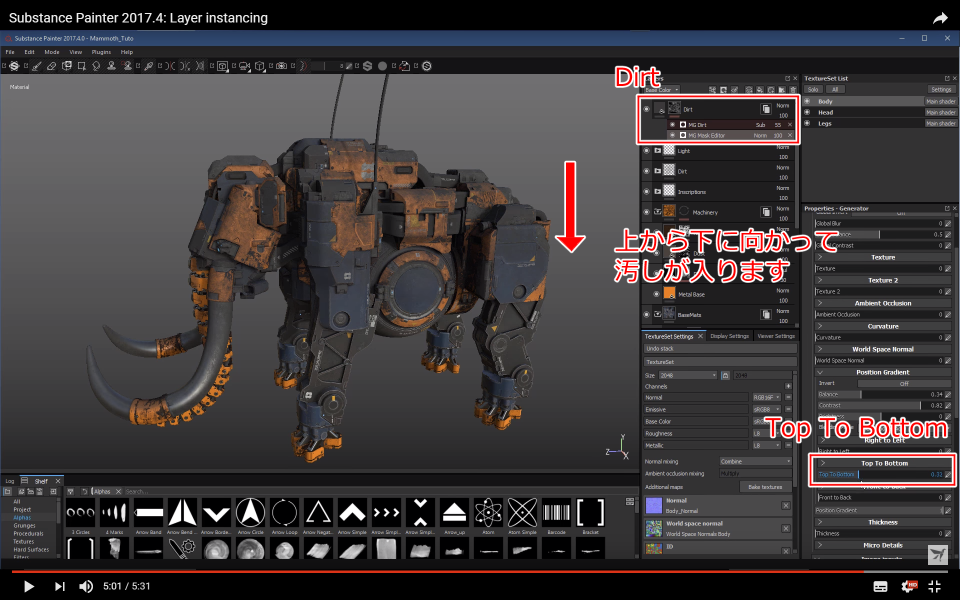Toggle YouTube subtitles button
This screenshot has height=600, width=960.
click(x=880, y=587)
